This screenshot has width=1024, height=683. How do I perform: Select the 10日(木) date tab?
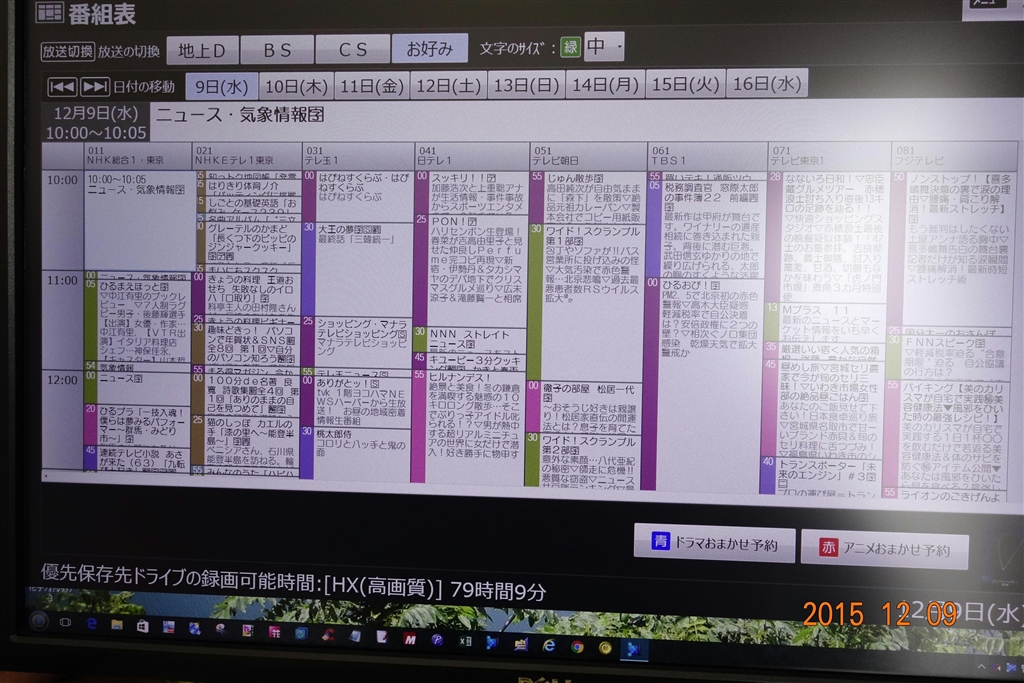pyautogui.click(x=296, y=86)
